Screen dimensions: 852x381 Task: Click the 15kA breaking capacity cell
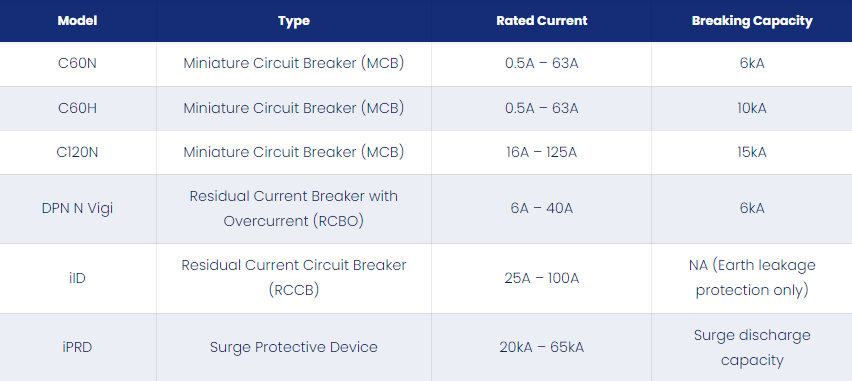(752, 153)
